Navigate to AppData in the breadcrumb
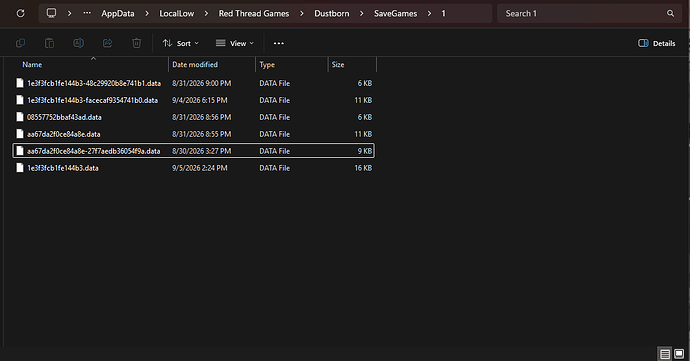Image resolution: width=690 pixels, height=361 pixels. click(x=117, y=14)
